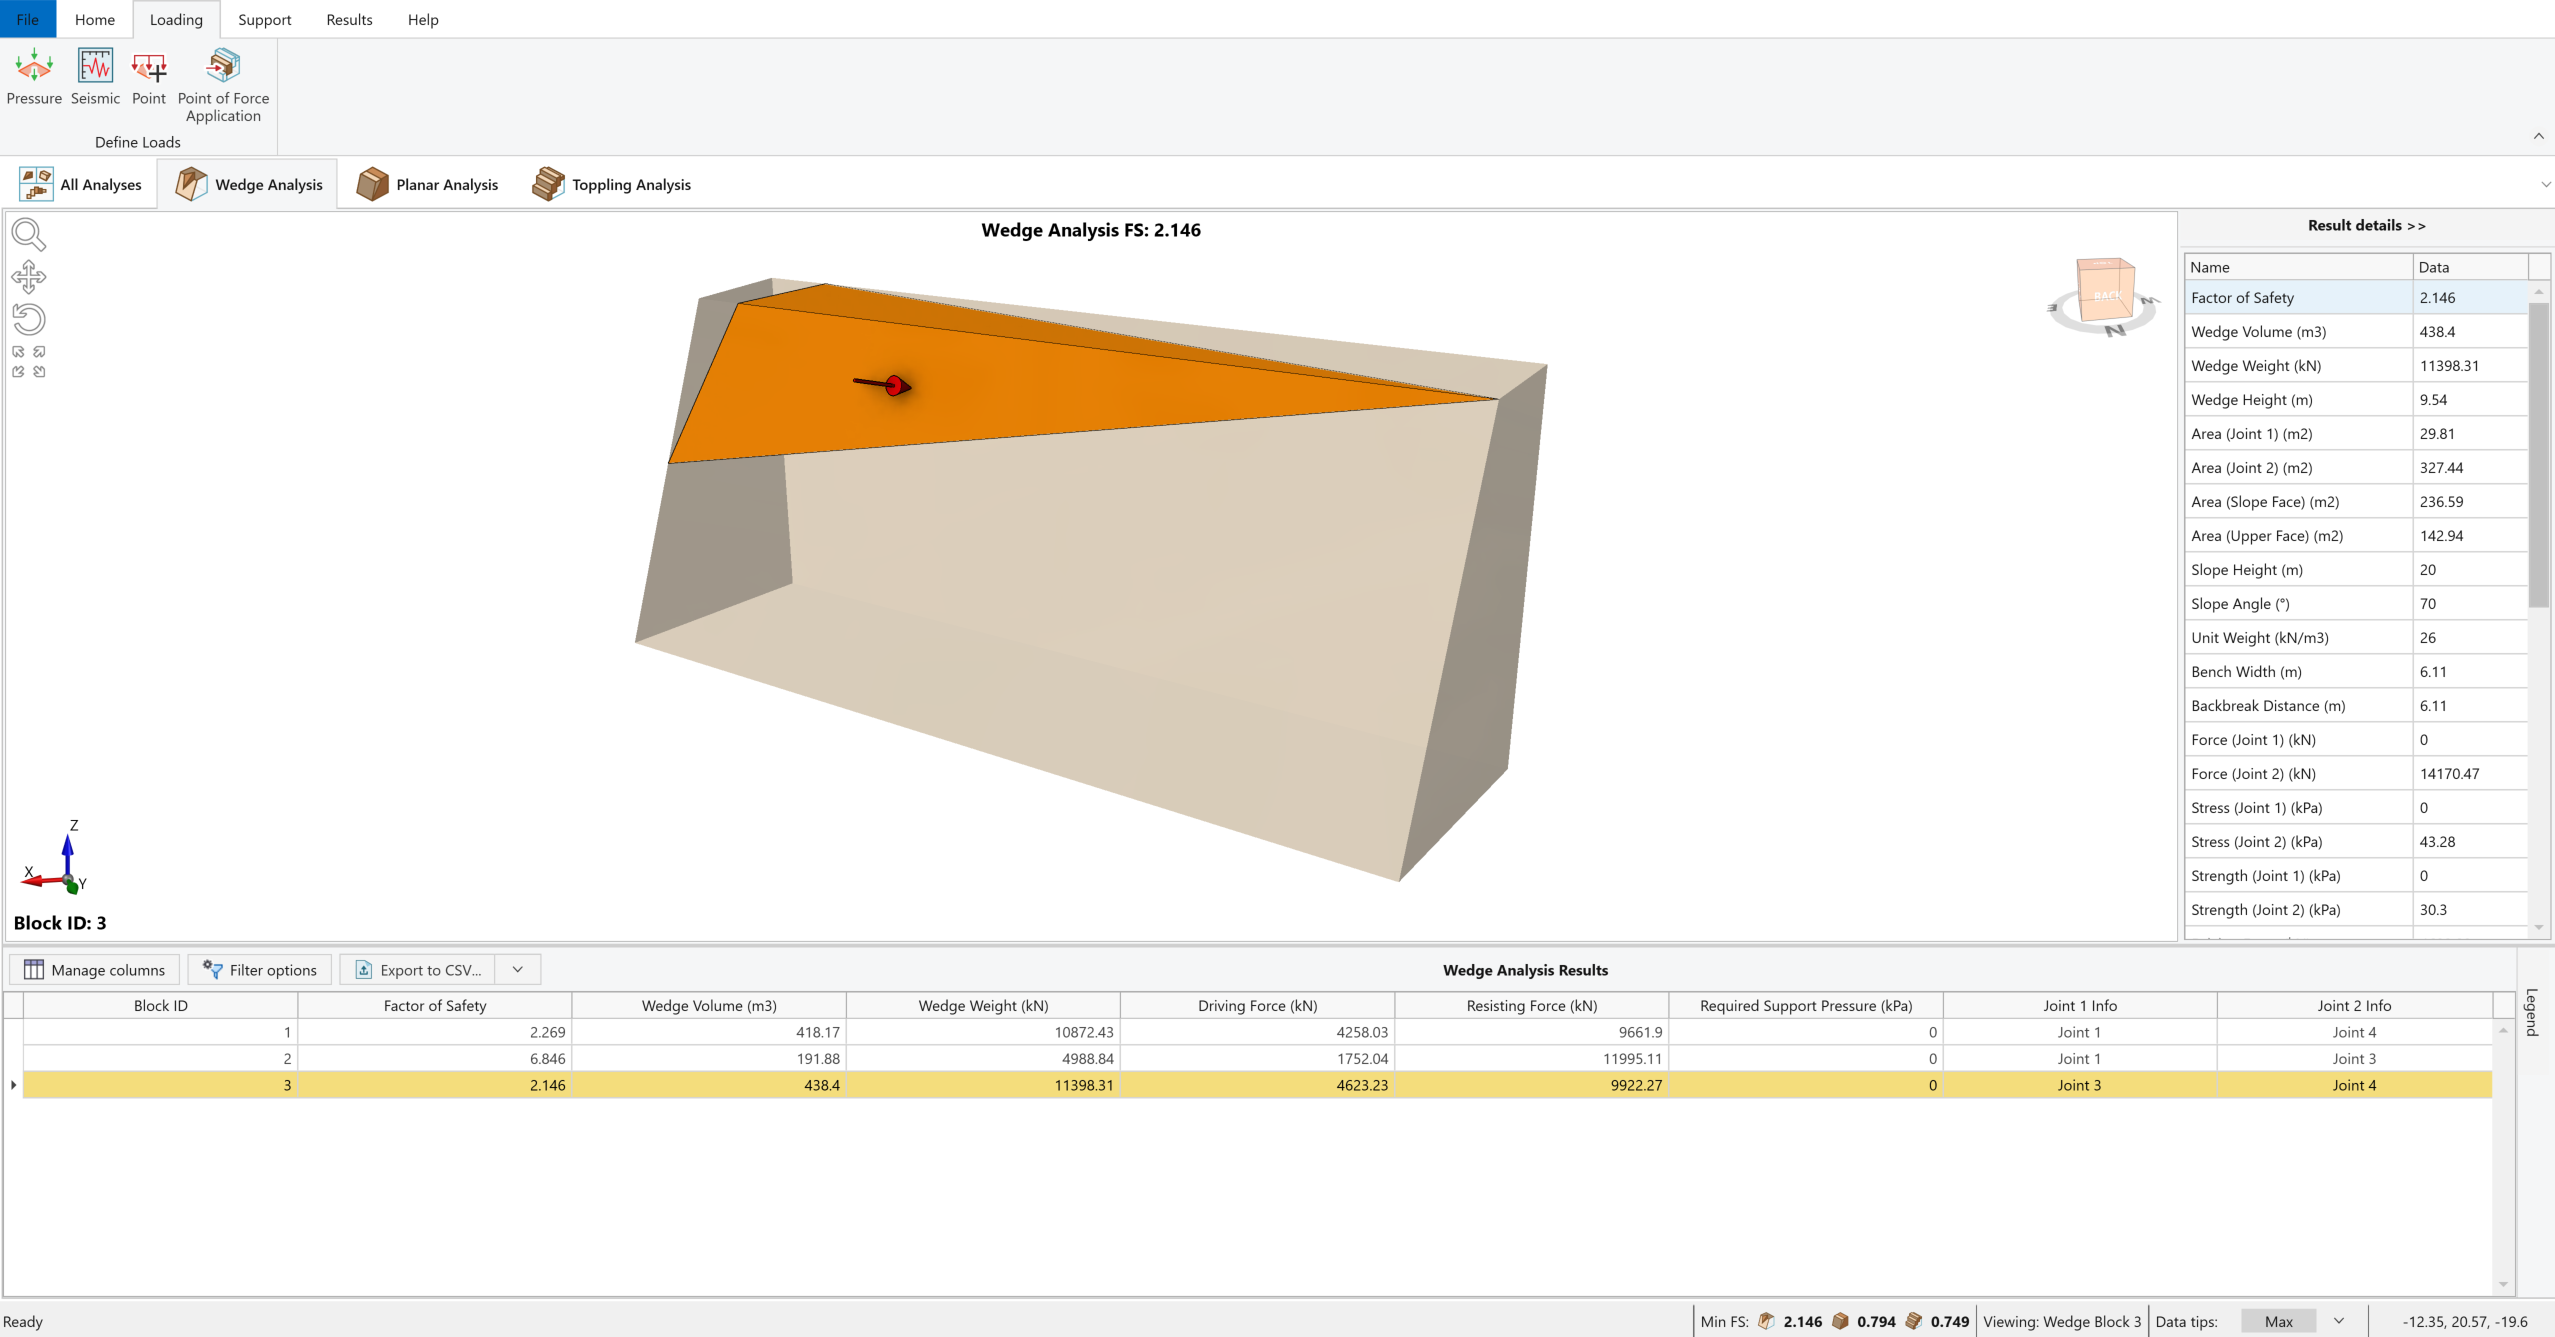The image size is (2555, 1337).
Task: Click the row indicator arrow for Block 3
Action: point(13,1085)
